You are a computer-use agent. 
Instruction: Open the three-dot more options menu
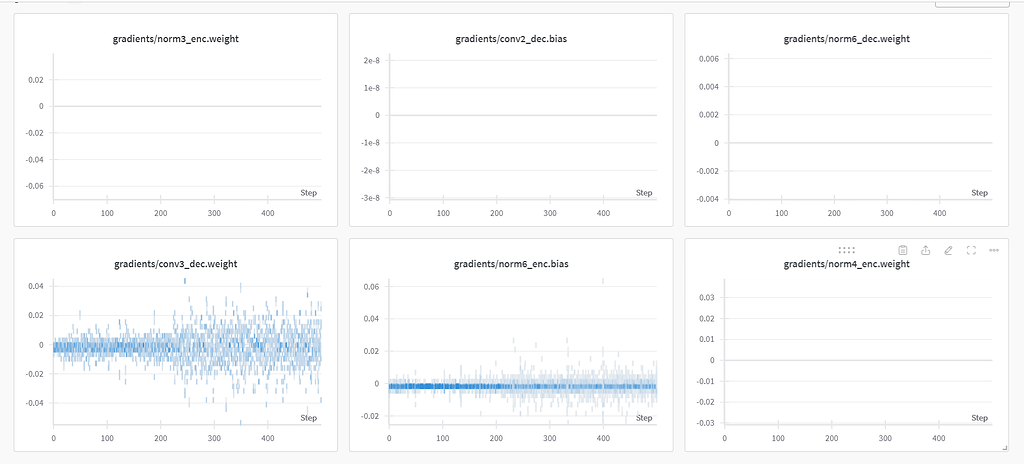click(x=993, y=250)
